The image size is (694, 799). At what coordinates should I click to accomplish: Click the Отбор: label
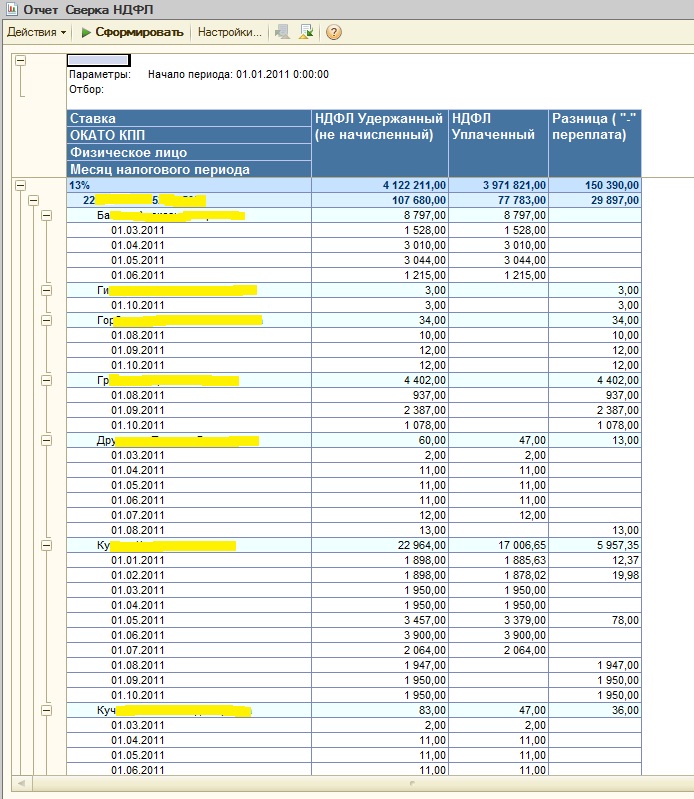(x=87, y=90)
